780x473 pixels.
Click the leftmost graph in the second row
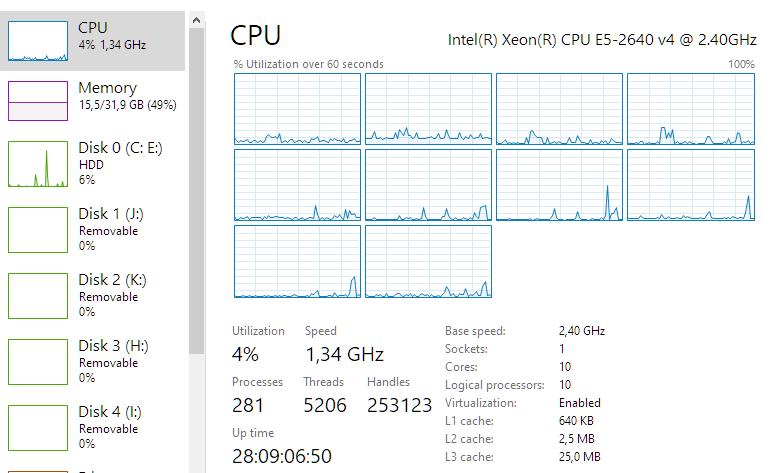click(x=297, y=185)
